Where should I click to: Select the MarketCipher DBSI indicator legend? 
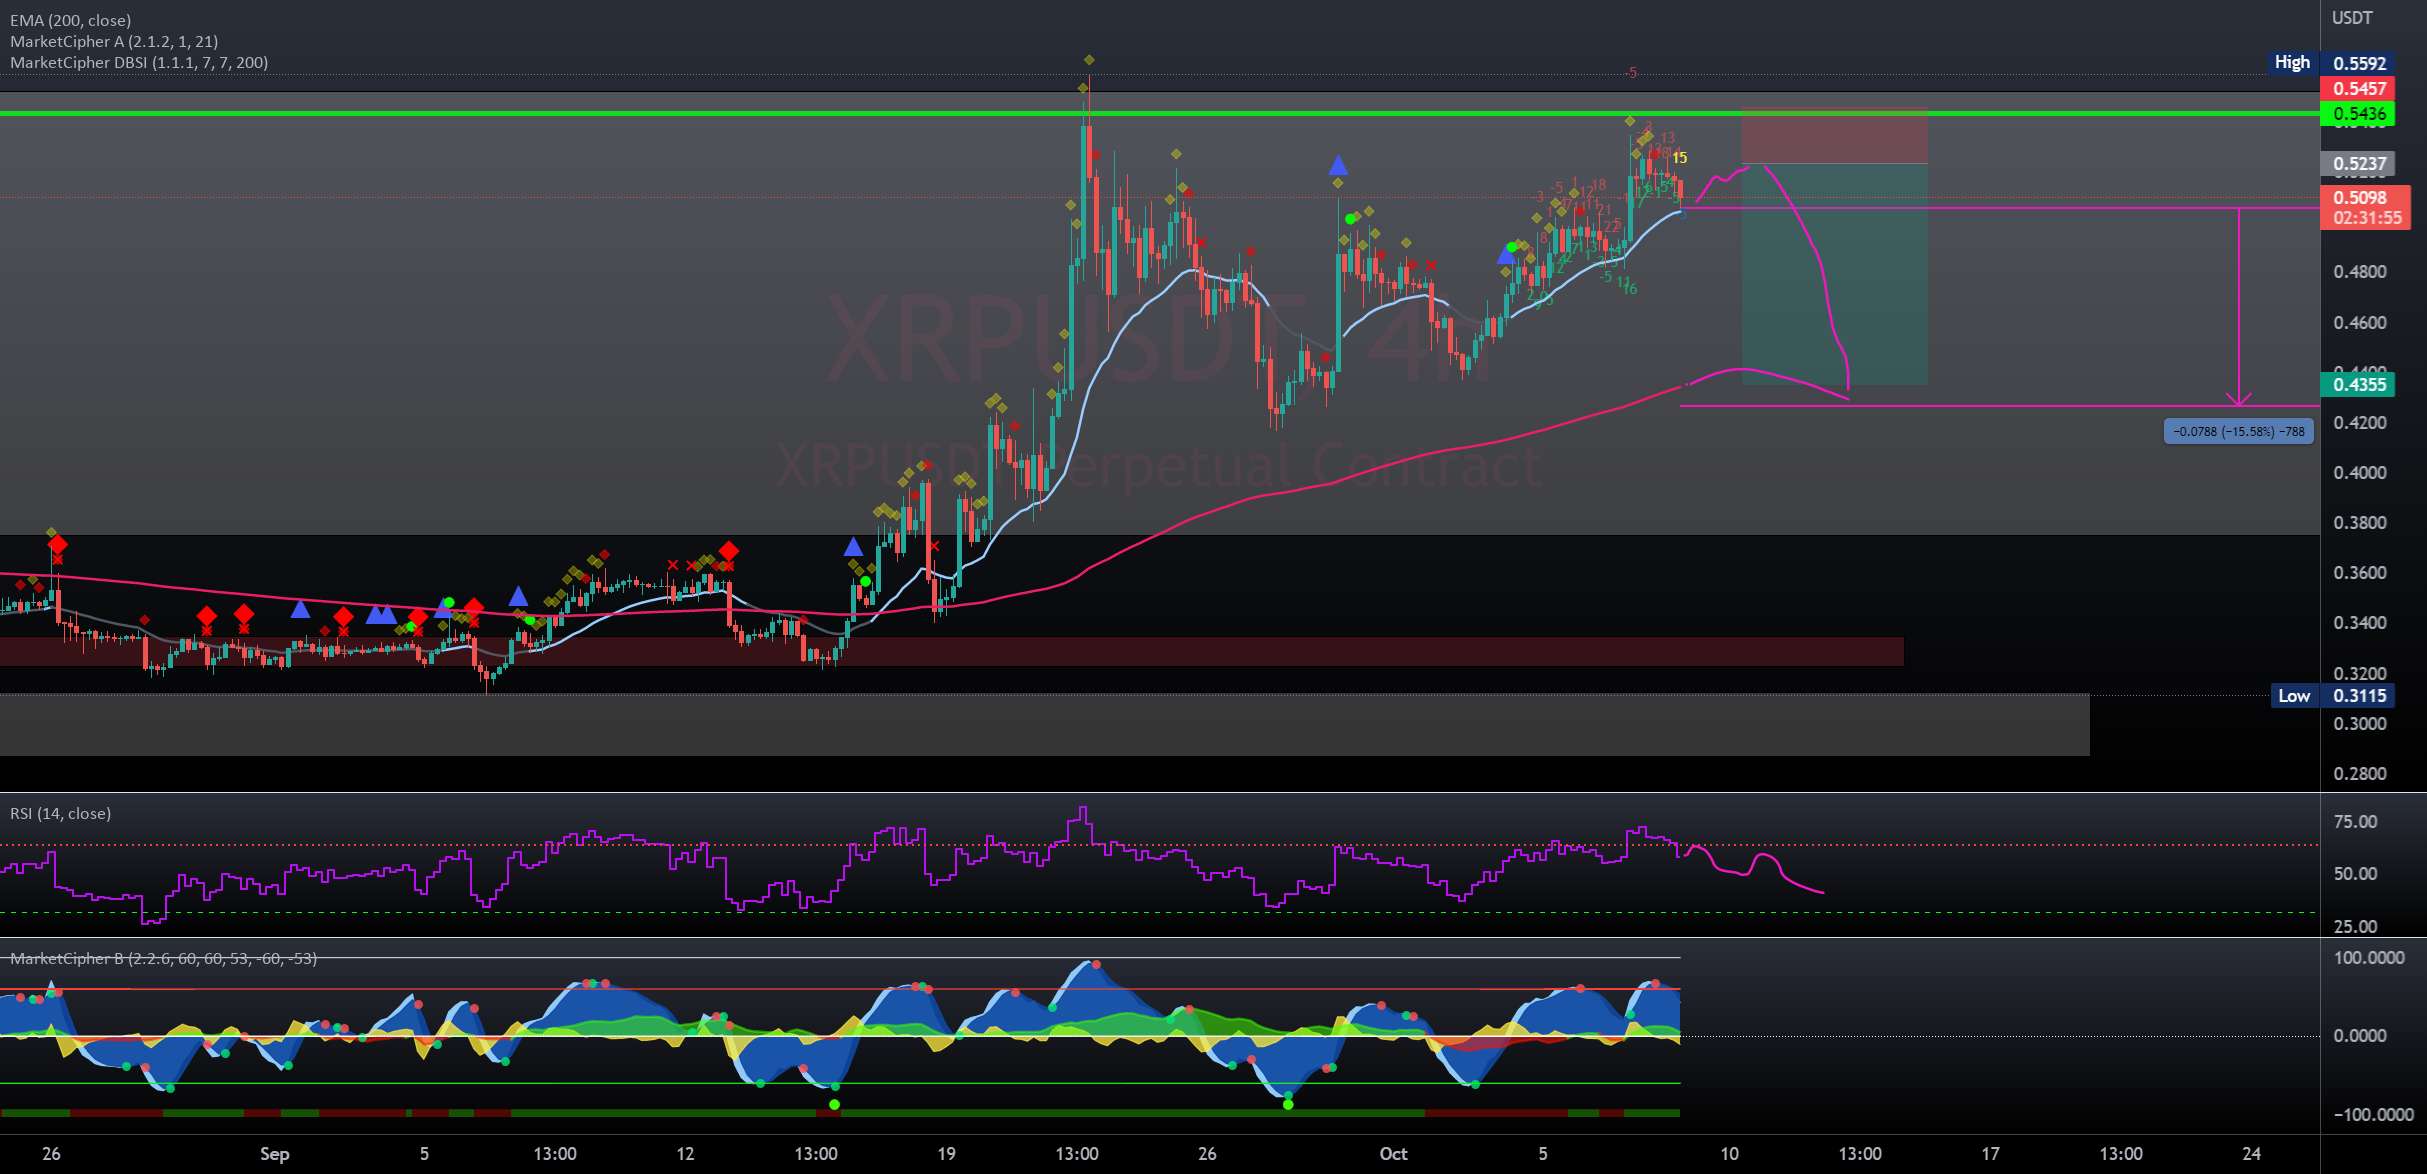point(139,62)
